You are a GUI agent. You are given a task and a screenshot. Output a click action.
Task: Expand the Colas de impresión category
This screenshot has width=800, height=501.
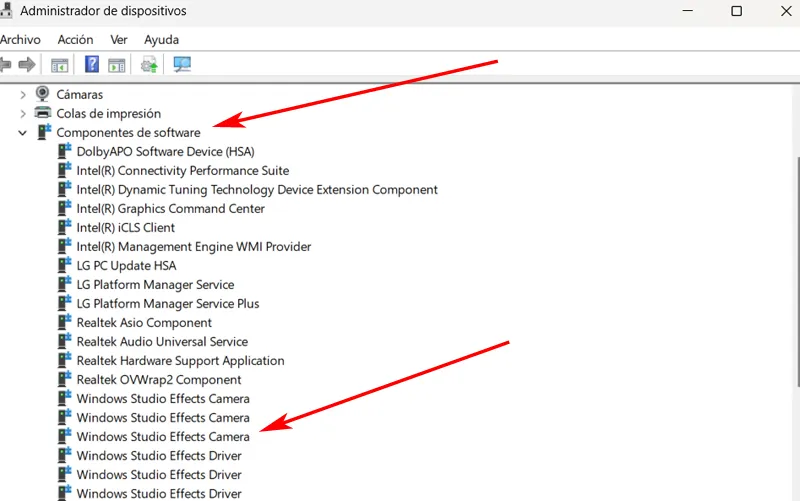23,113
